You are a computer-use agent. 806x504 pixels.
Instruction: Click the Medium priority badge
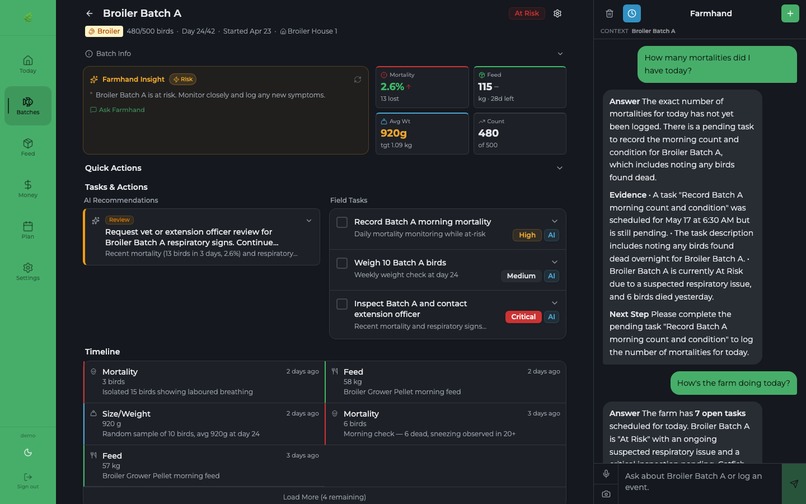coord(521,276)
